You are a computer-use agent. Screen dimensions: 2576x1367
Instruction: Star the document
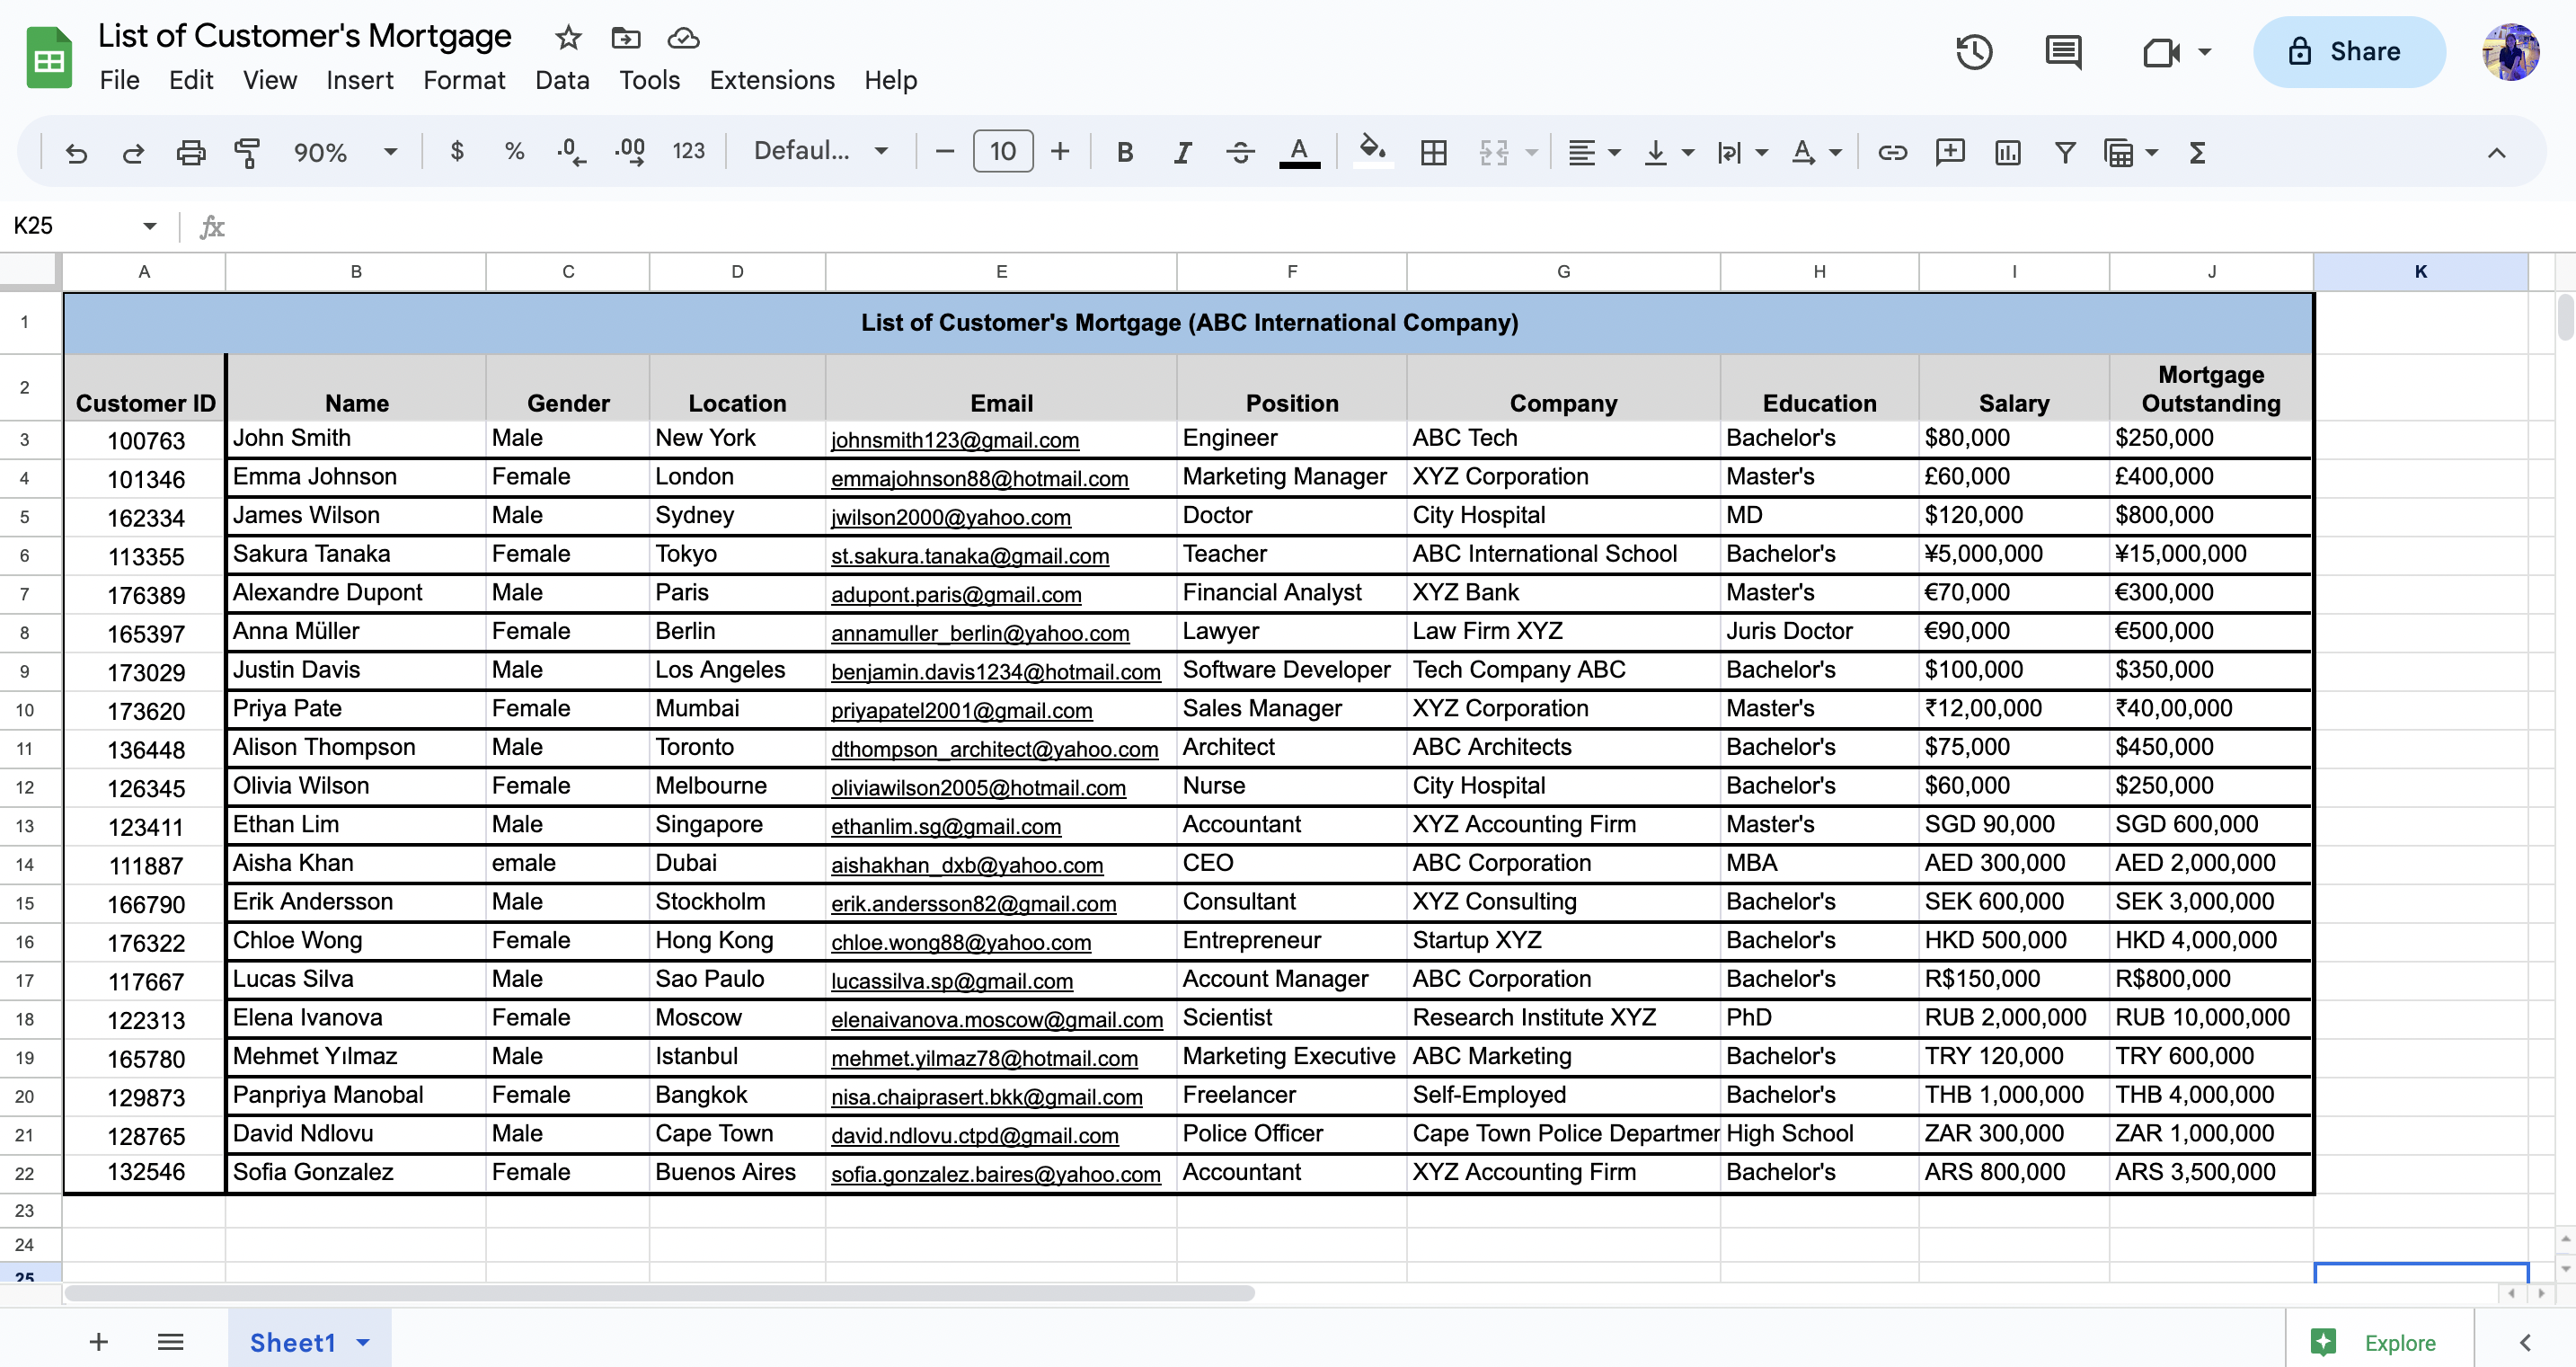coord(568,38)
